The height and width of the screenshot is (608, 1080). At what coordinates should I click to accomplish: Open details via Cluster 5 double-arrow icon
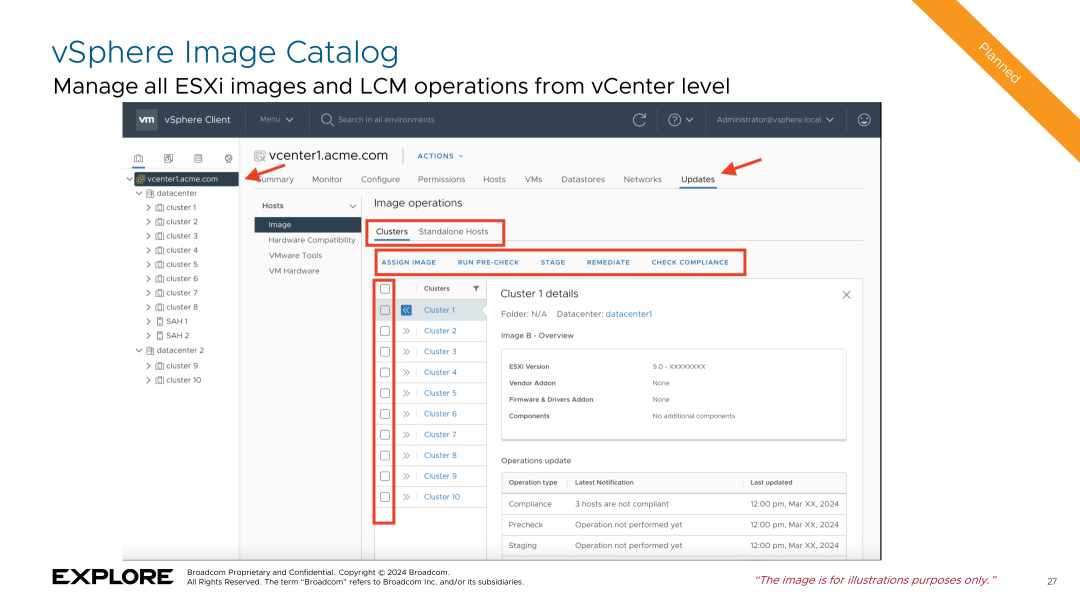(406, 393)
